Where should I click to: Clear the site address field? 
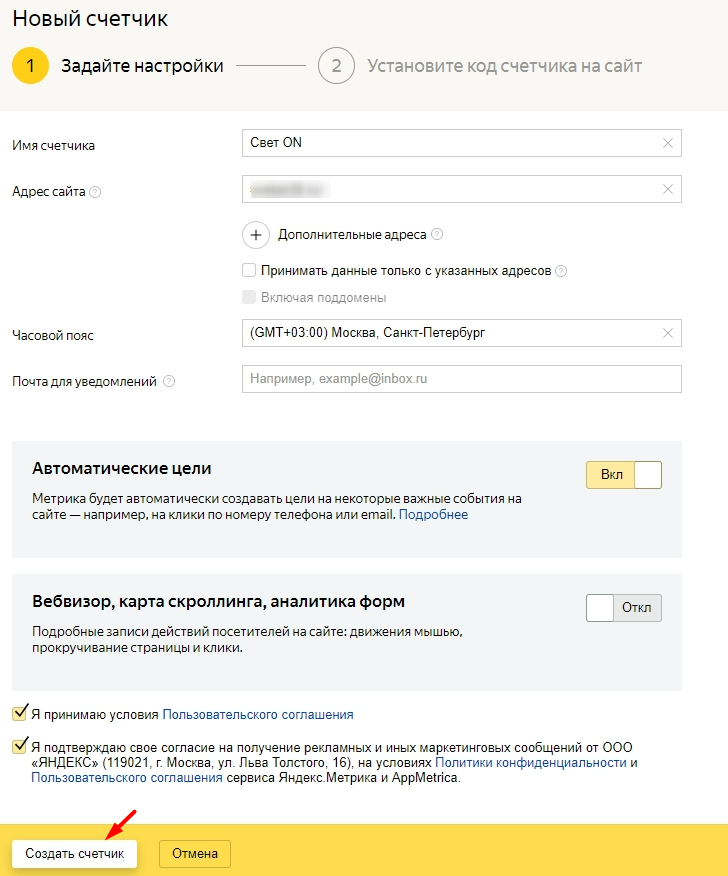tap(668, 189)
